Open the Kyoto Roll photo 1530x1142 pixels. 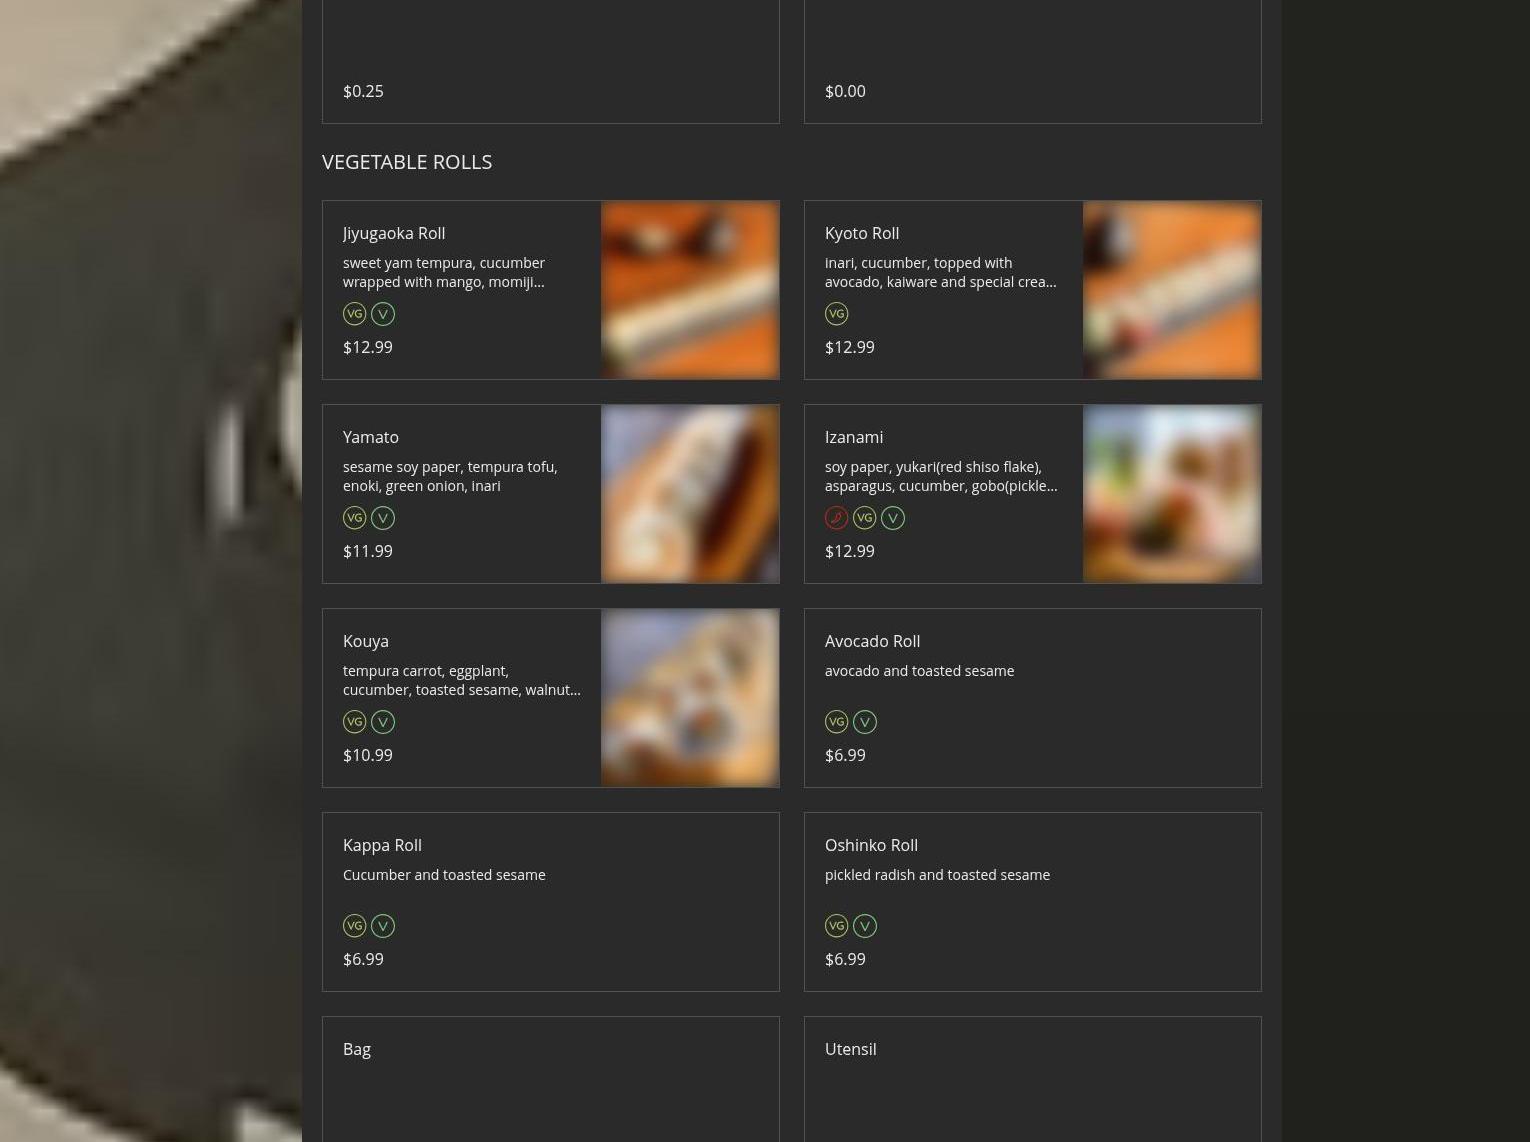[1172, 290]
